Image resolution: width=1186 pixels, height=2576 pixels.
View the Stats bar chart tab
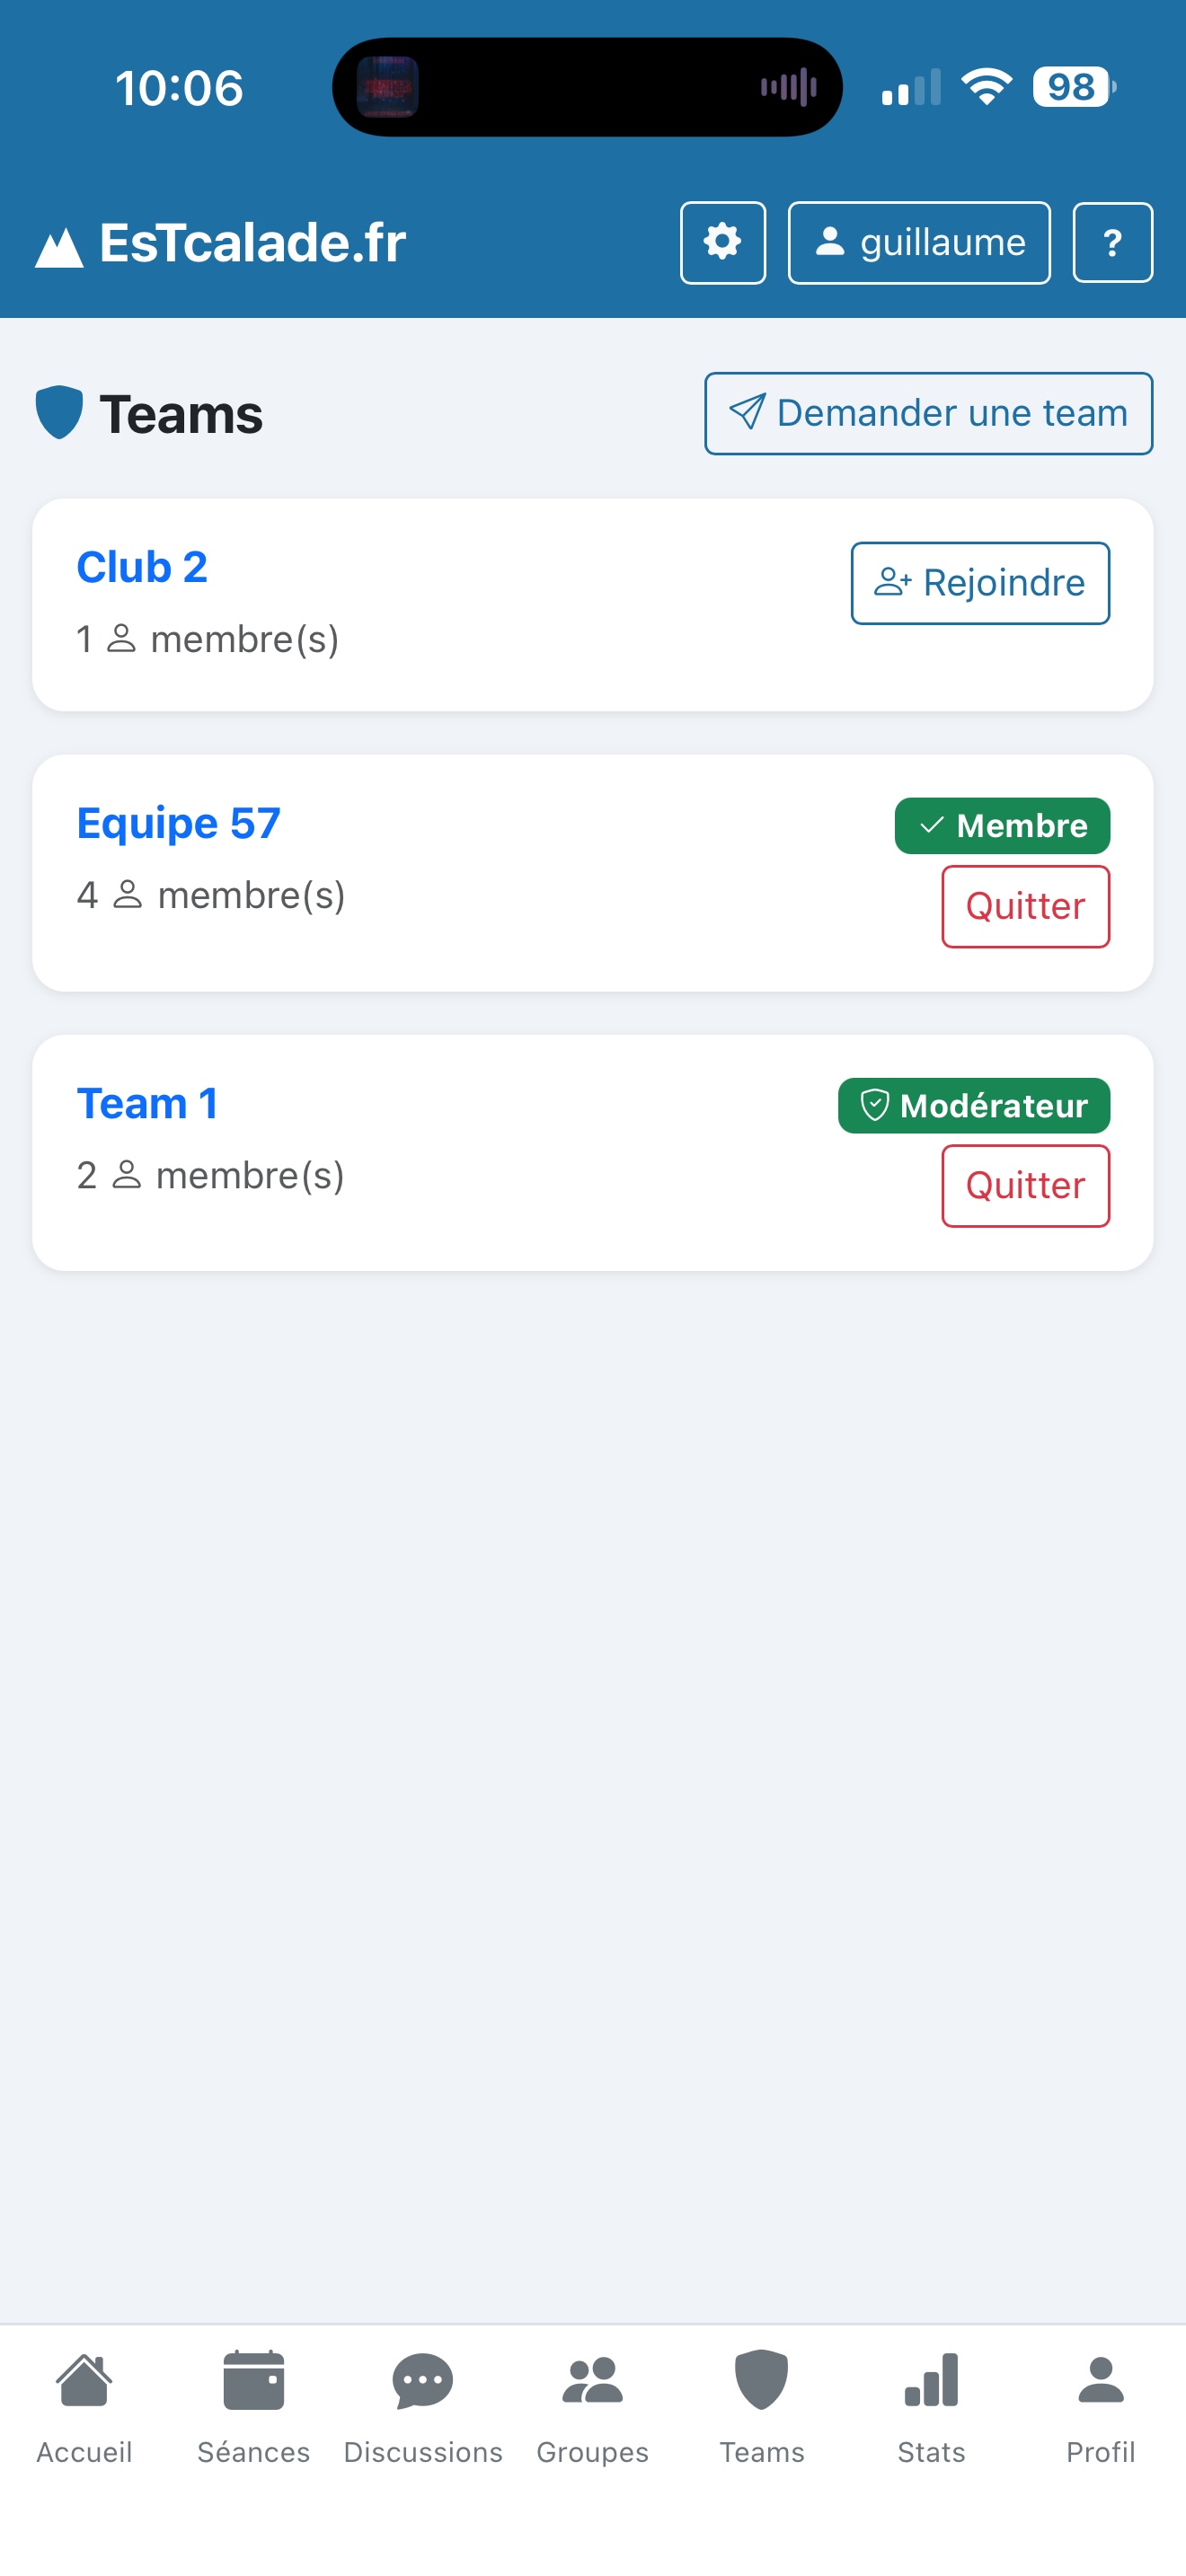coord(931,2406)
